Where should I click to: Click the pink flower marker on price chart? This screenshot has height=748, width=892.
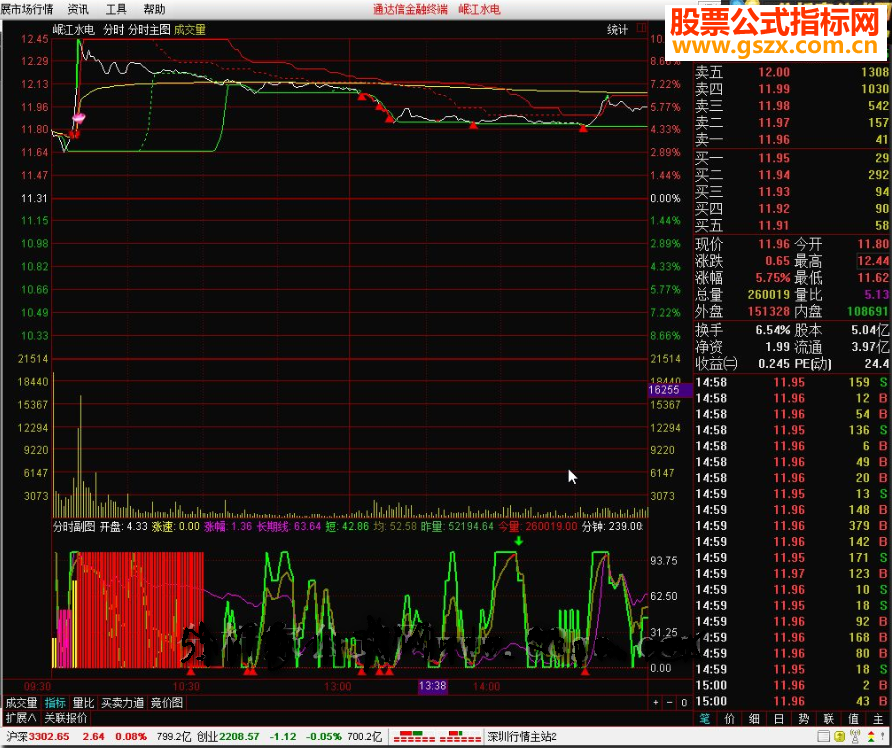(x=79, y=118)
